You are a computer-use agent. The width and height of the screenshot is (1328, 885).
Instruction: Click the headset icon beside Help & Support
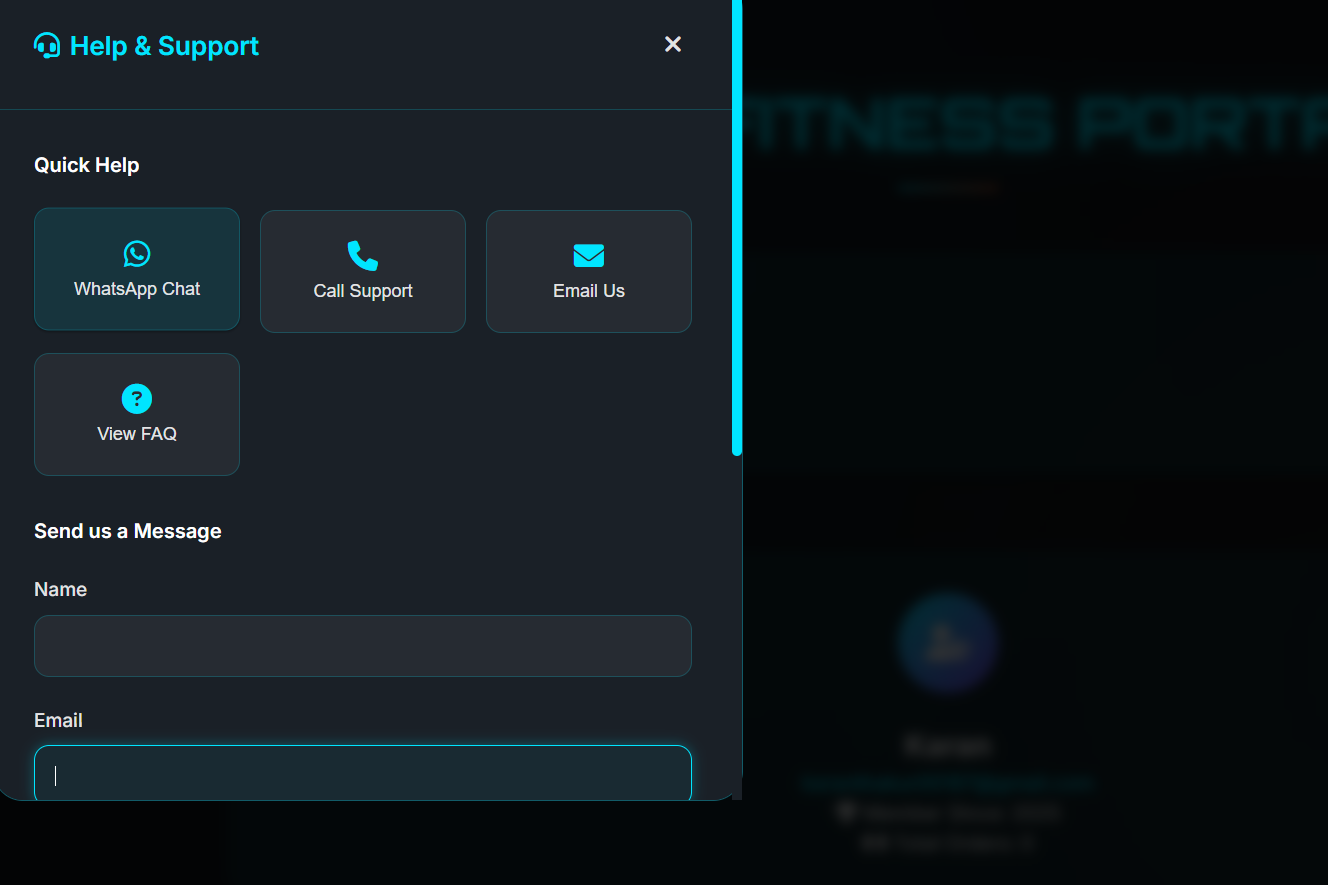[46, 44]
